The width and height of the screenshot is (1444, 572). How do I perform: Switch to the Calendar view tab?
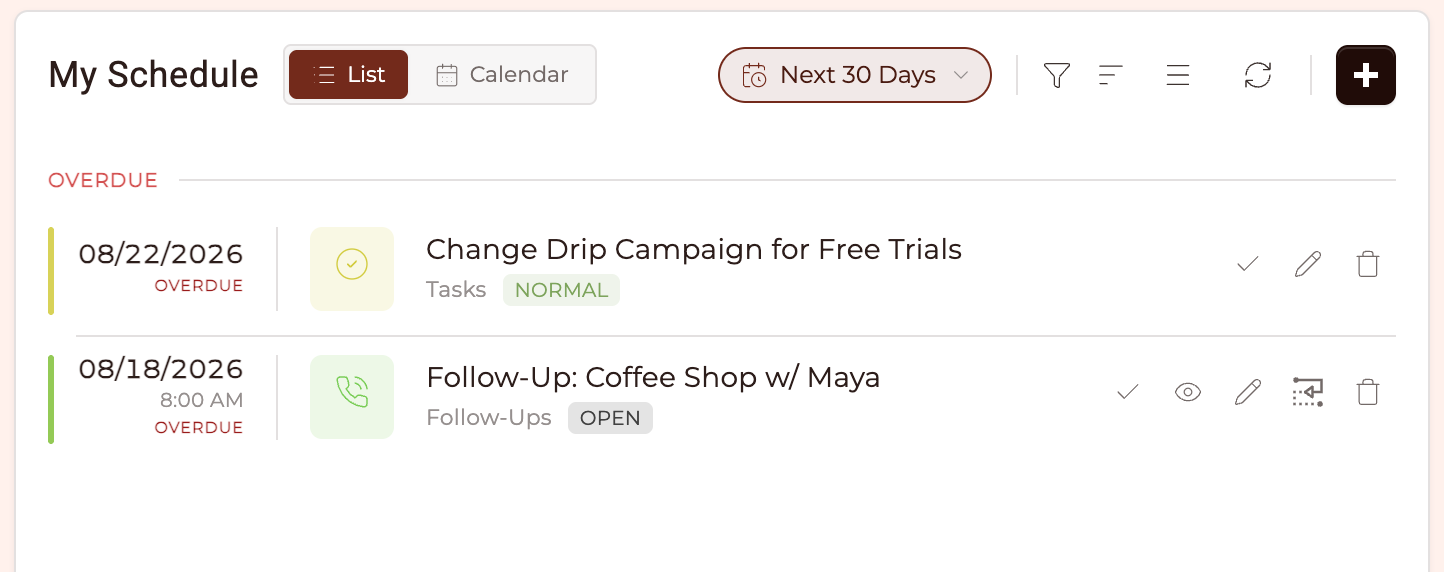tap(503, 75)
